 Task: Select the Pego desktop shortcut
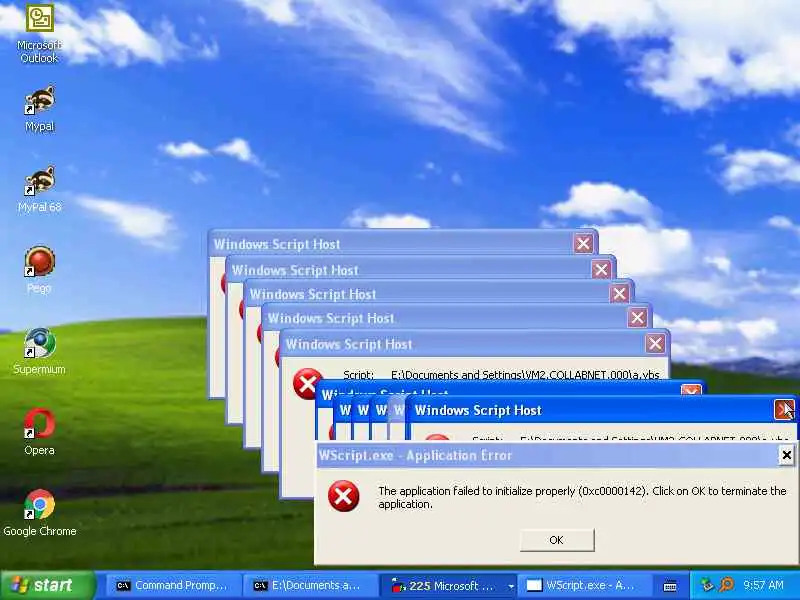(39, 270)
